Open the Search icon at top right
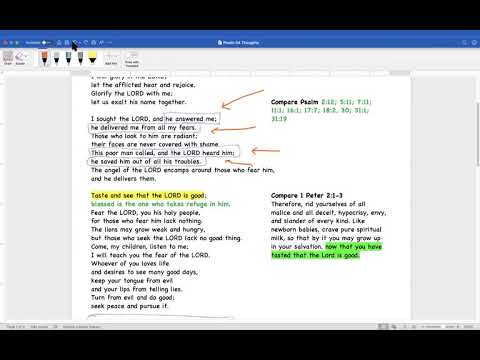Image resolution: width=480 pixels, height=360 pixels. (x=465, y=43)
